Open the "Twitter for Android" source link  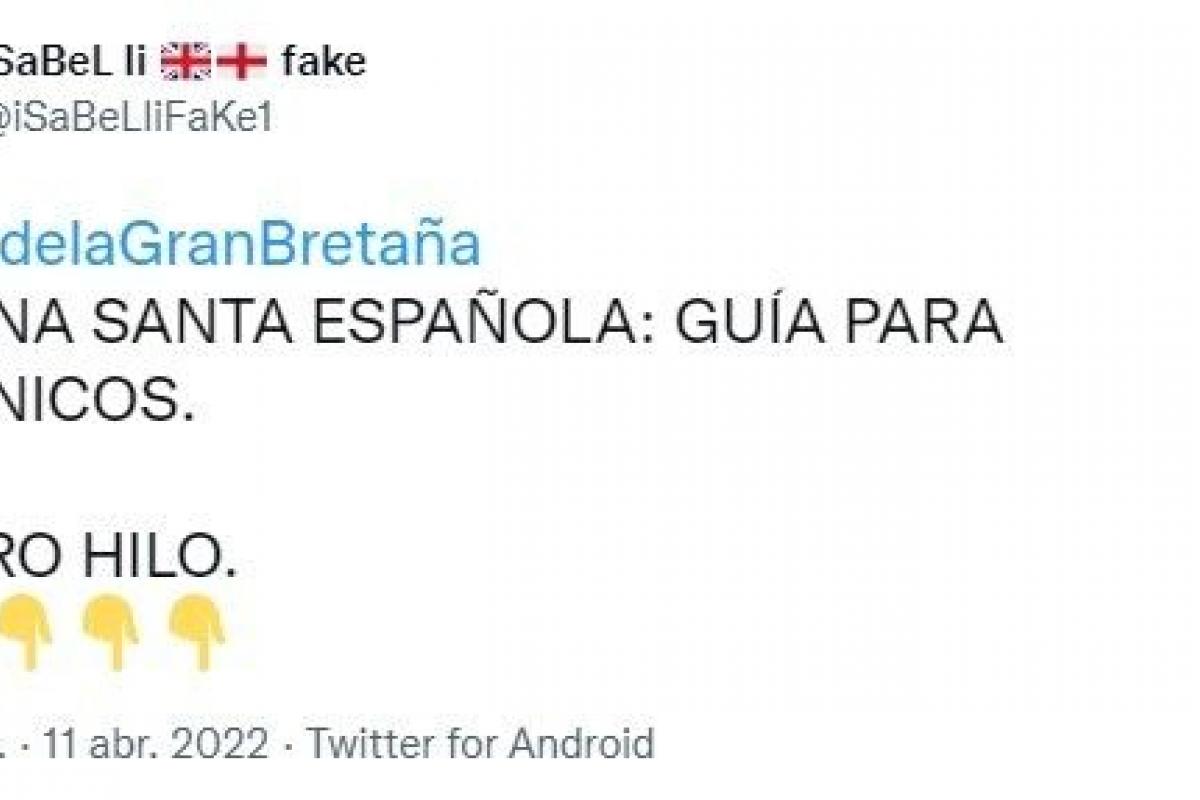point(480,745)
